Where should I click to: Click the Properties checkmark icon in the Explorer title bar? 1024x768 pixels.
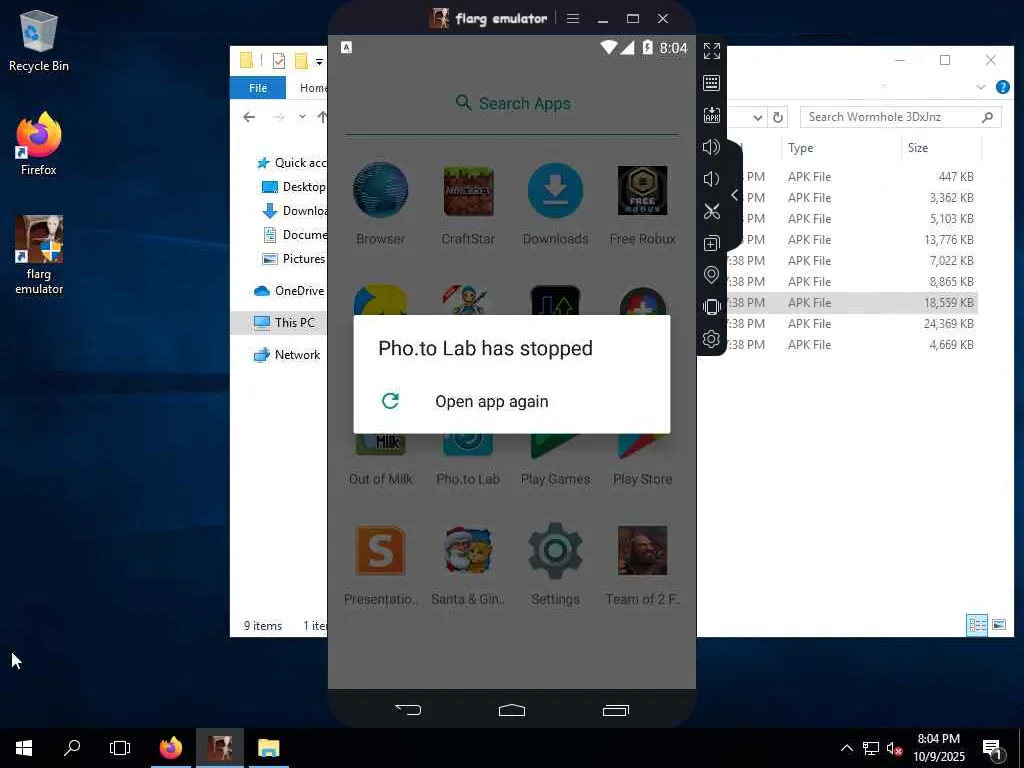pyautogui.click(x=279, y=61)
